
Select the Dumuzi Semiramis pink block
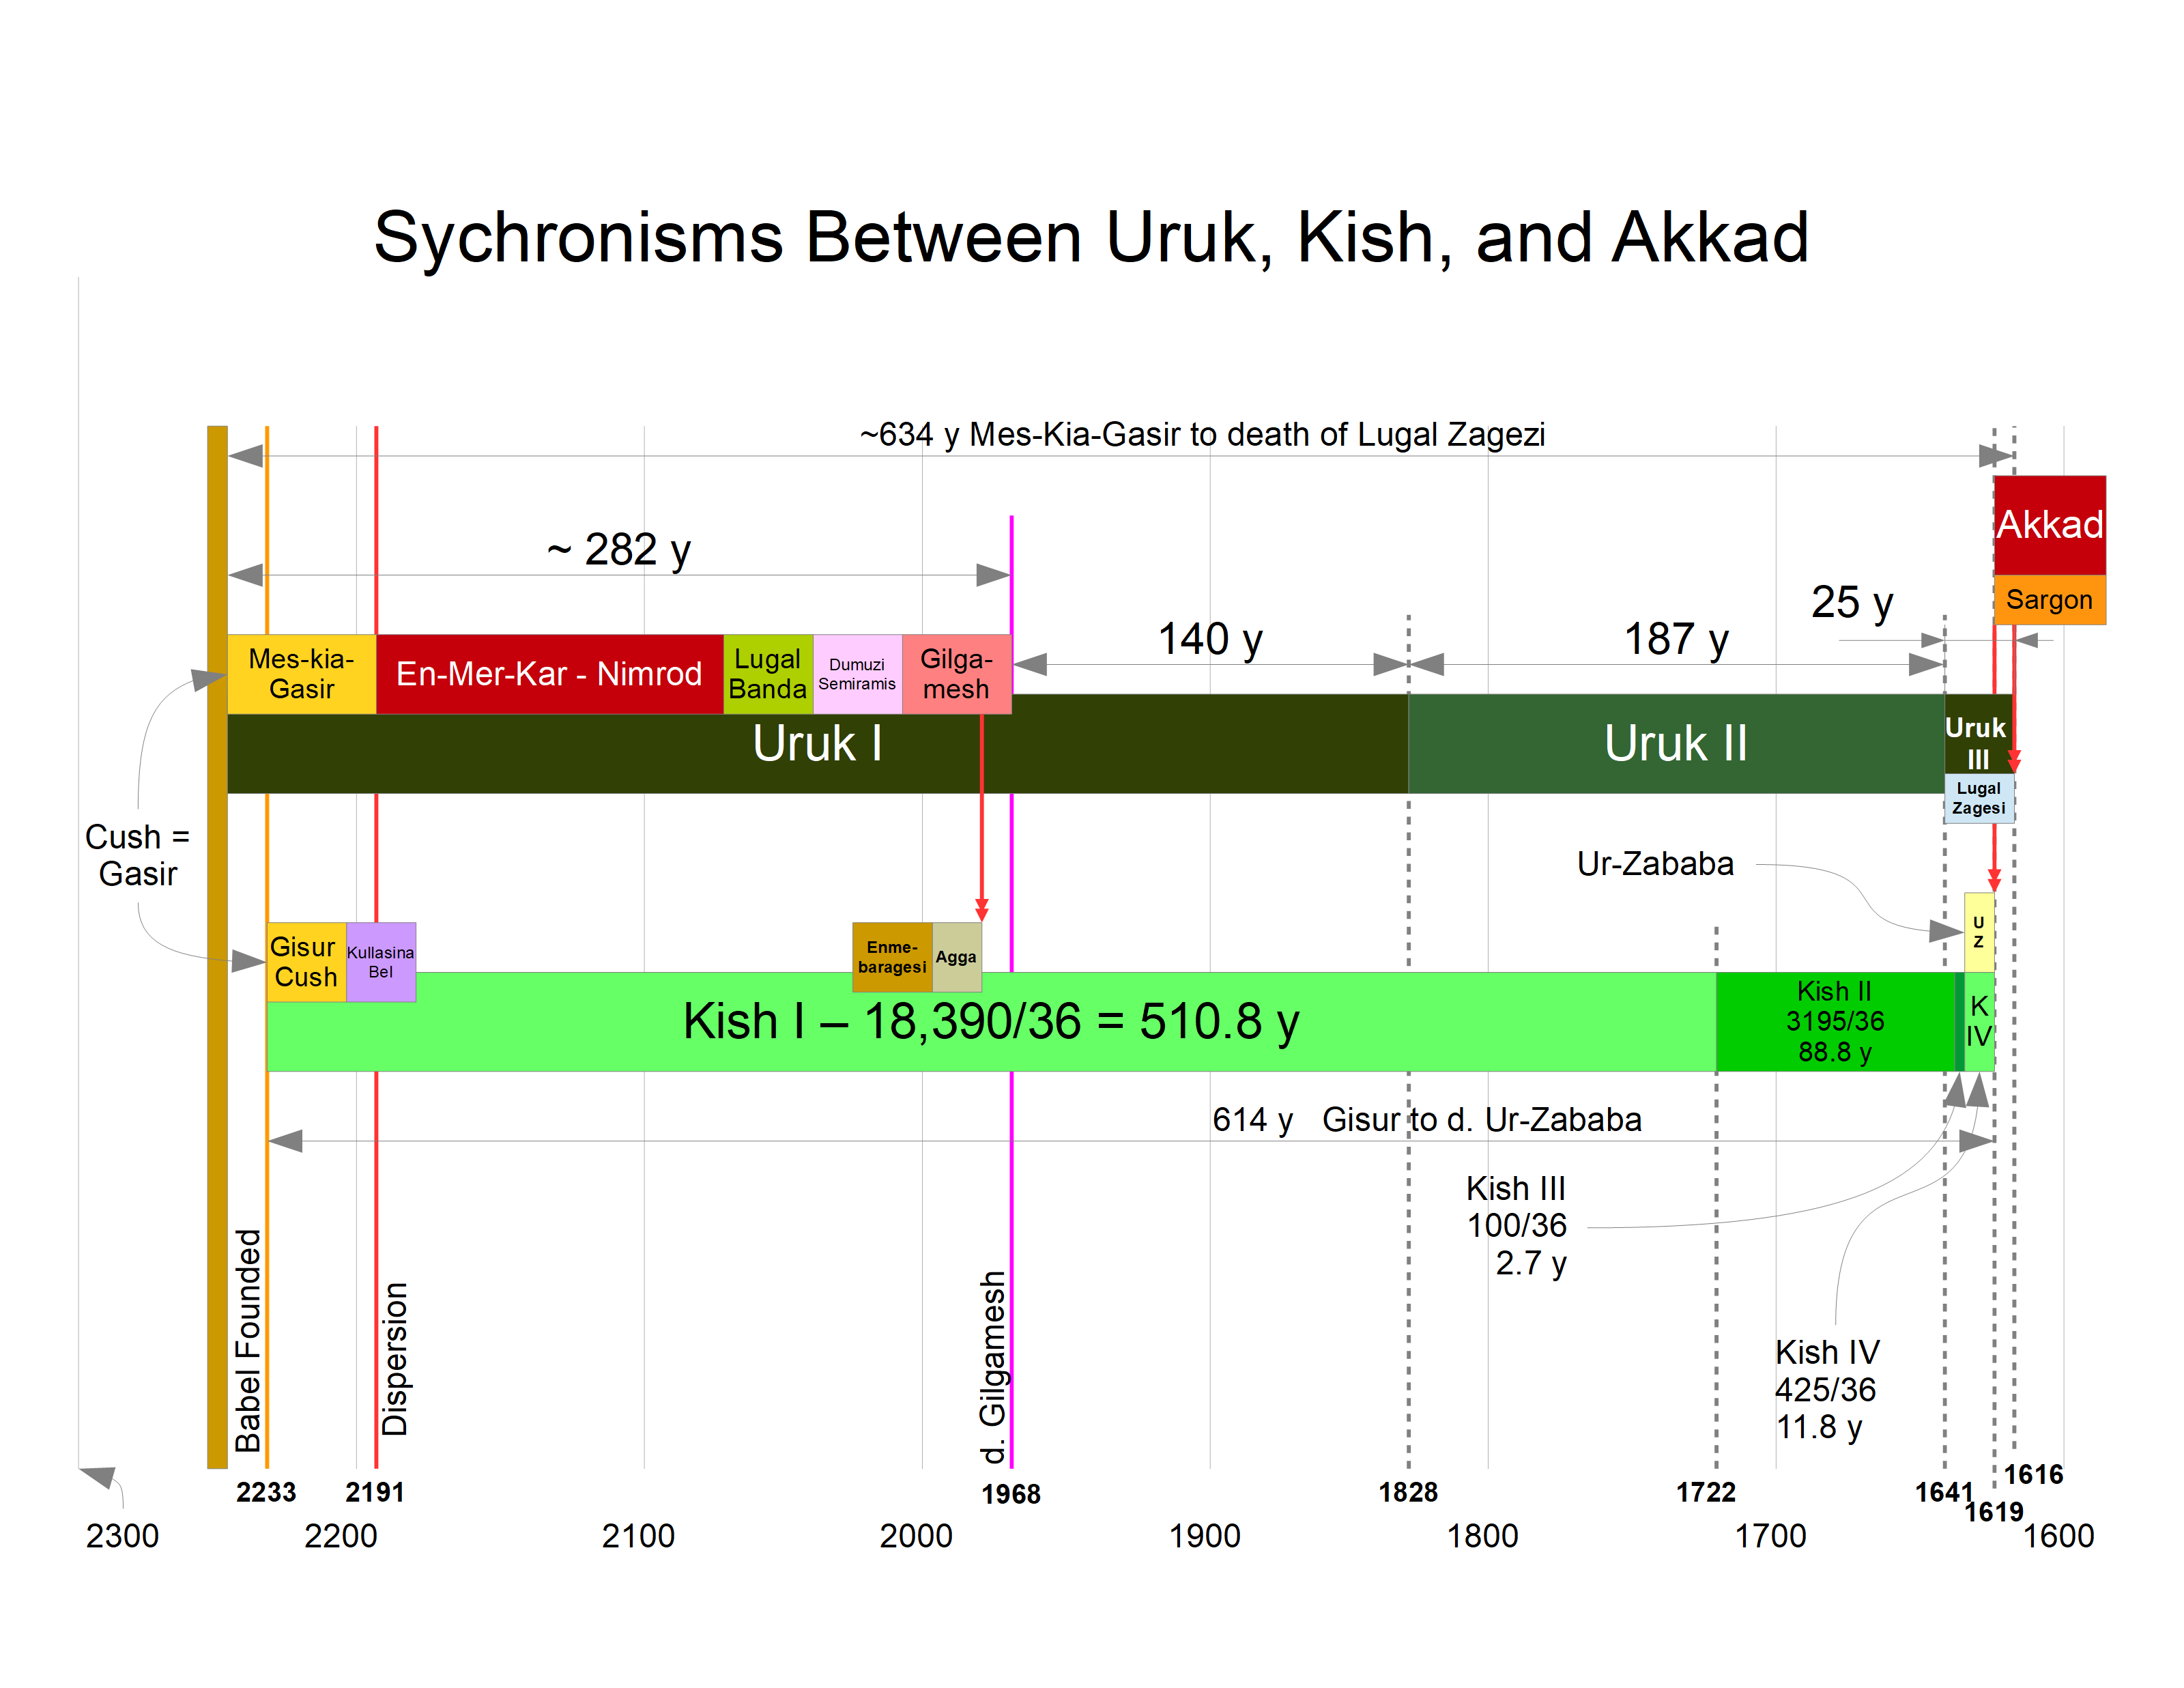[857, 674]
